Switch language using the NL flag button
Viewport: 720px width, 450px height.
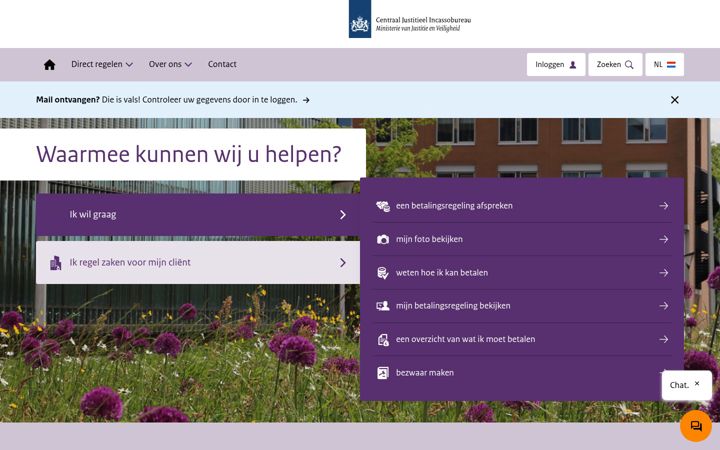click(664, 65)
